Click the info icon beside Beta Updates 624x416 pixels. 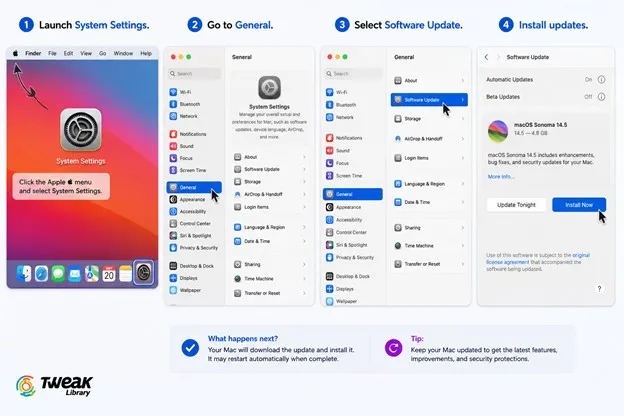pos(601,97)
